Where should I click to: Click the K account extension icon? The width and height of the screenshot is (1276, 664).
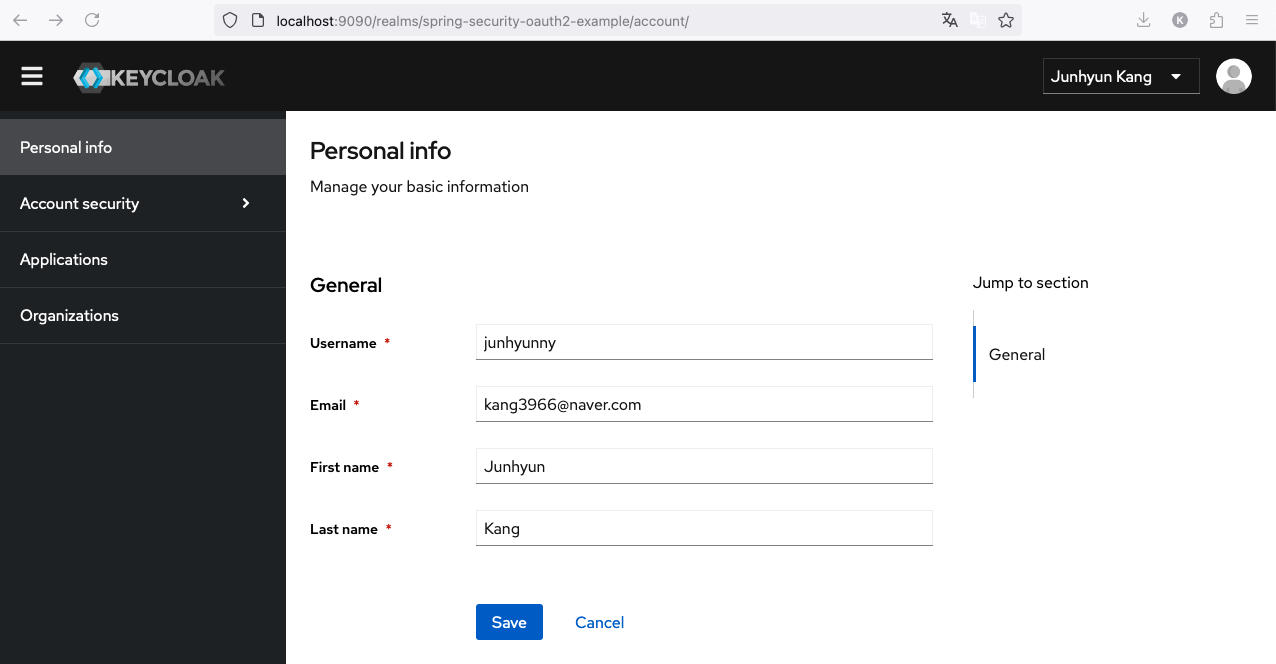1180,20
